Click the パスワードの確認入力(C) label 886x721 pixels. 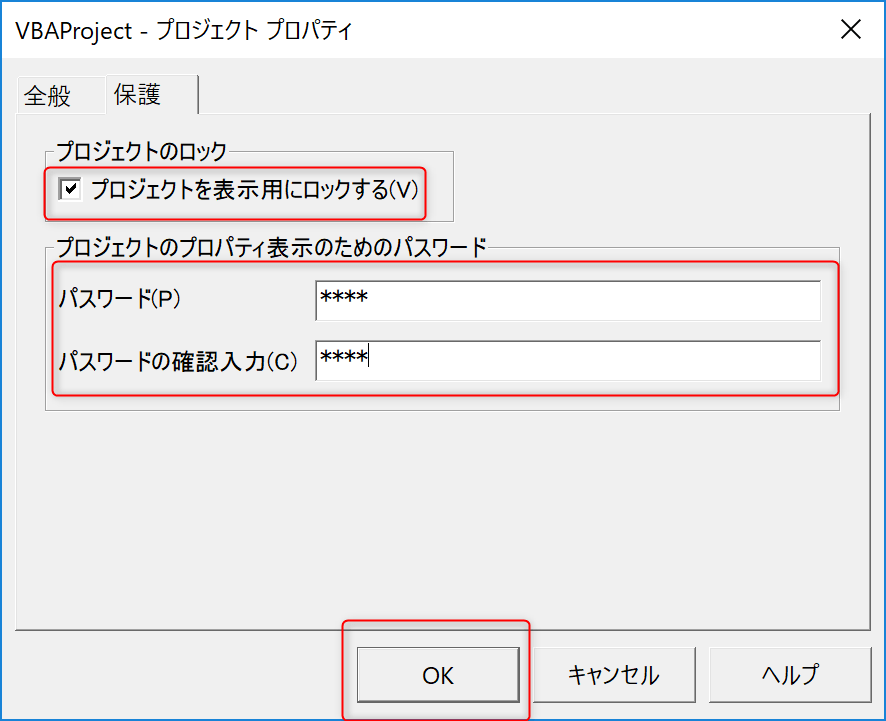click(x=178, y=361)
